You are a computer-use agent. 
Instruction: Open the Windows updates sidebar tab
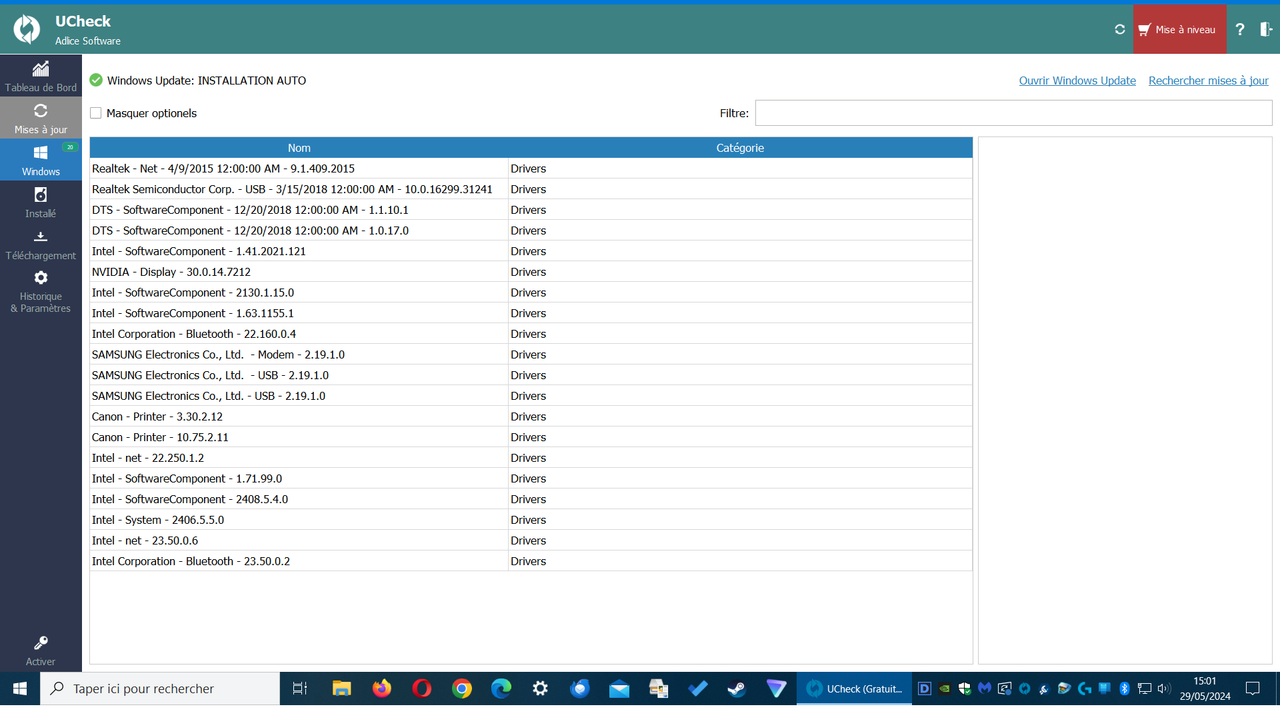[41, 160]
